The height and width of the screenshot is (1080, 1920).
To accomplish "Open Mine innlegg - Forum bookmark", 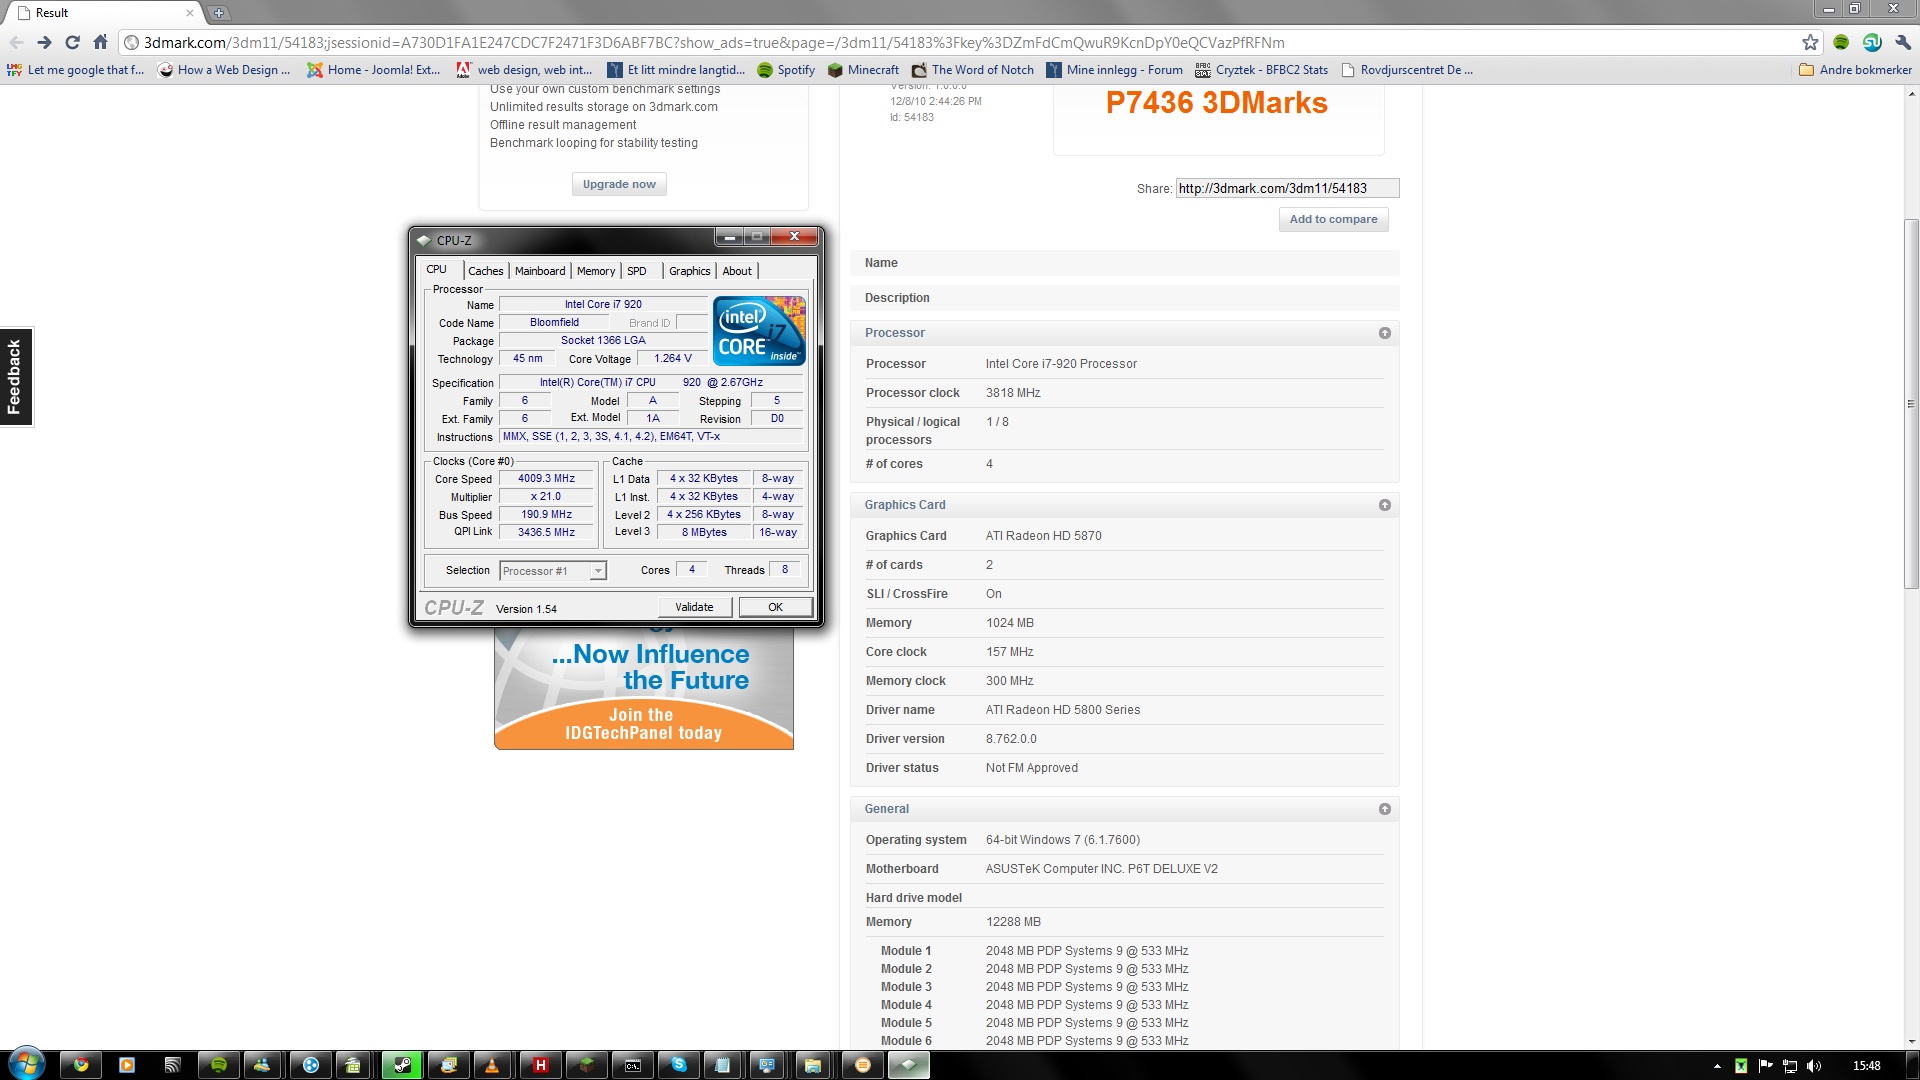I will click(x=1114, y=70).
